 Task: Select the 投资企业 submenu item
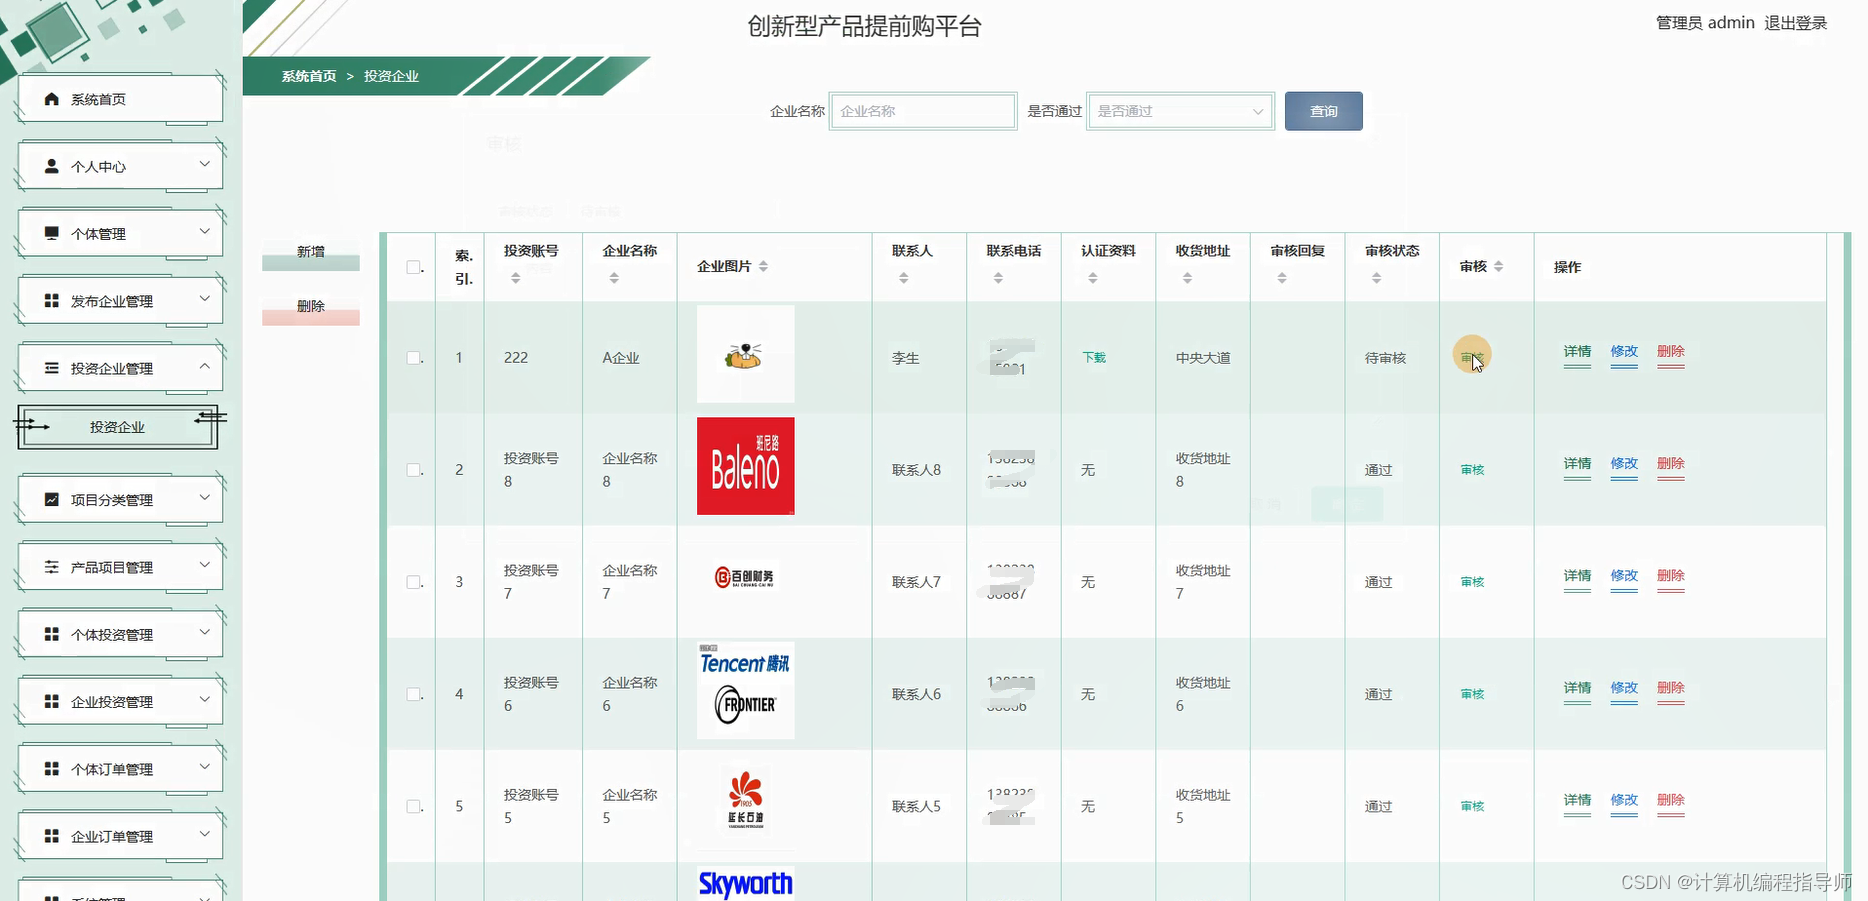point(118,427)
